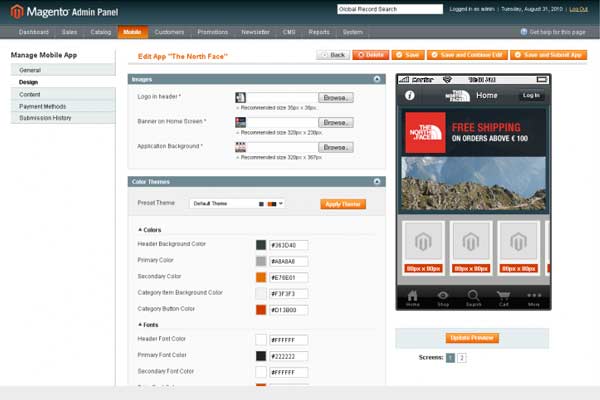Tap the Shop eye icon in preview
Image resolution: width=600 pixels, height=400 pixels.
pos(443,298)
